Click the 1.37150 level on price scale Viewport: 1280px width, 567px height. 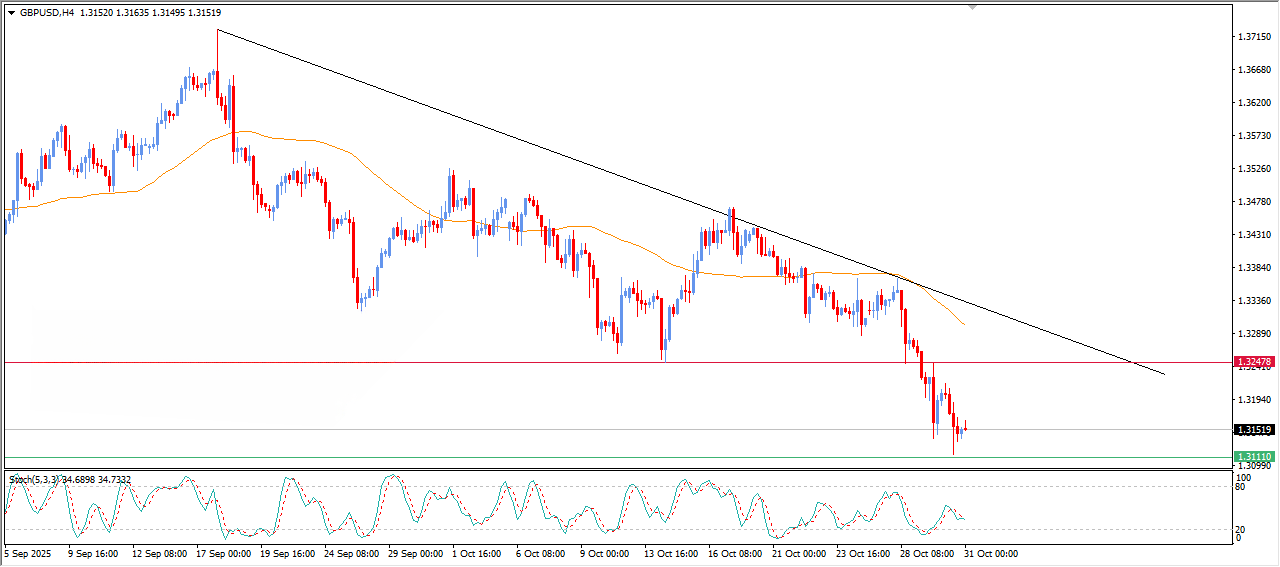(x=1254, y=37)
